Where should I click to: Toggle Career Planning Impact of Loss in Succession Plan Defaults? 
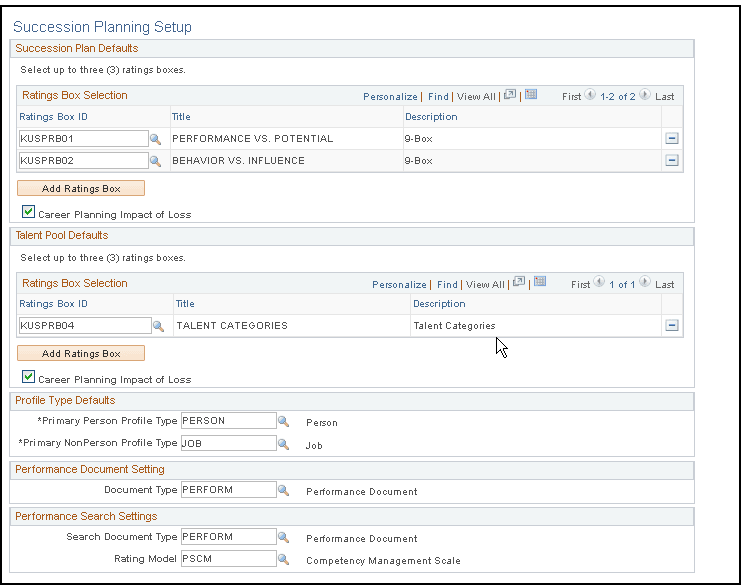29,212
